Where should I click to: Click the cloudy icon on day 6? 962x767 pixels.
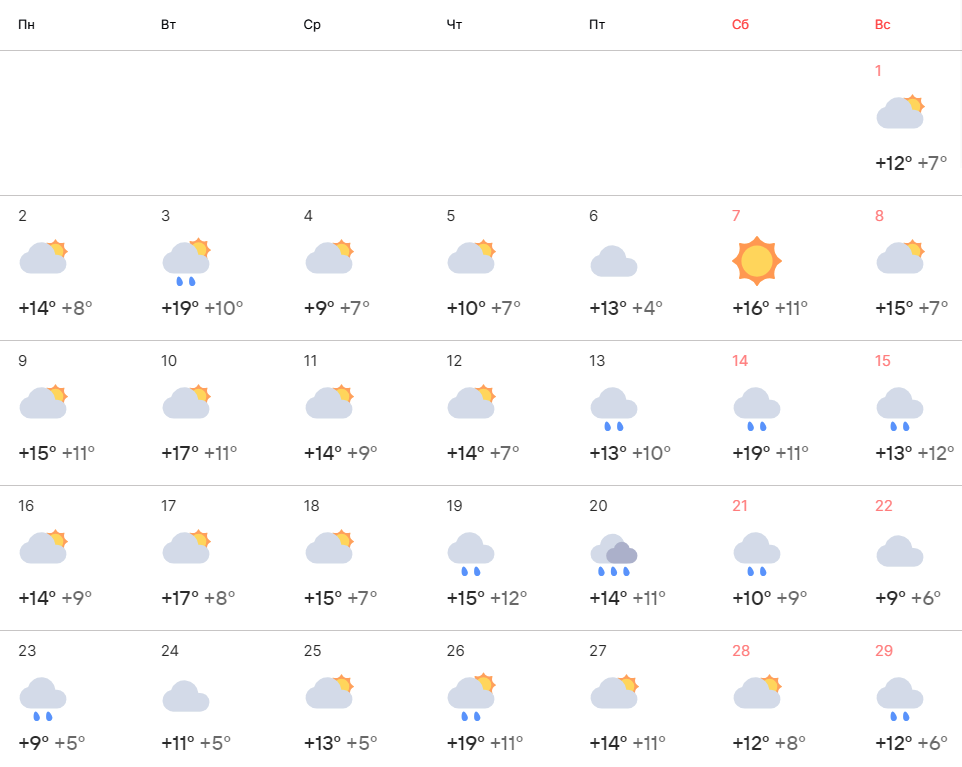[614, 262]
